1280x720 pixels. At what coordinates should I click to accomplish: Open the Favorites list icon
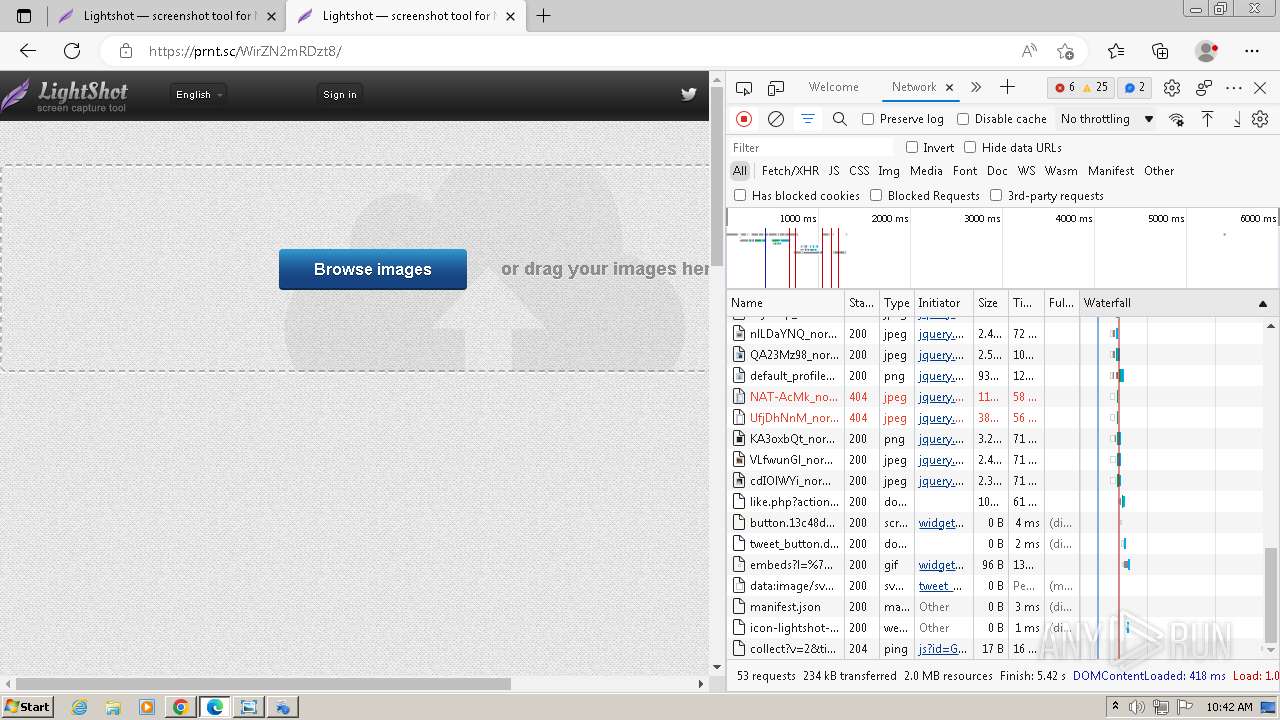pyautogui.click(x=1116, y=51)
